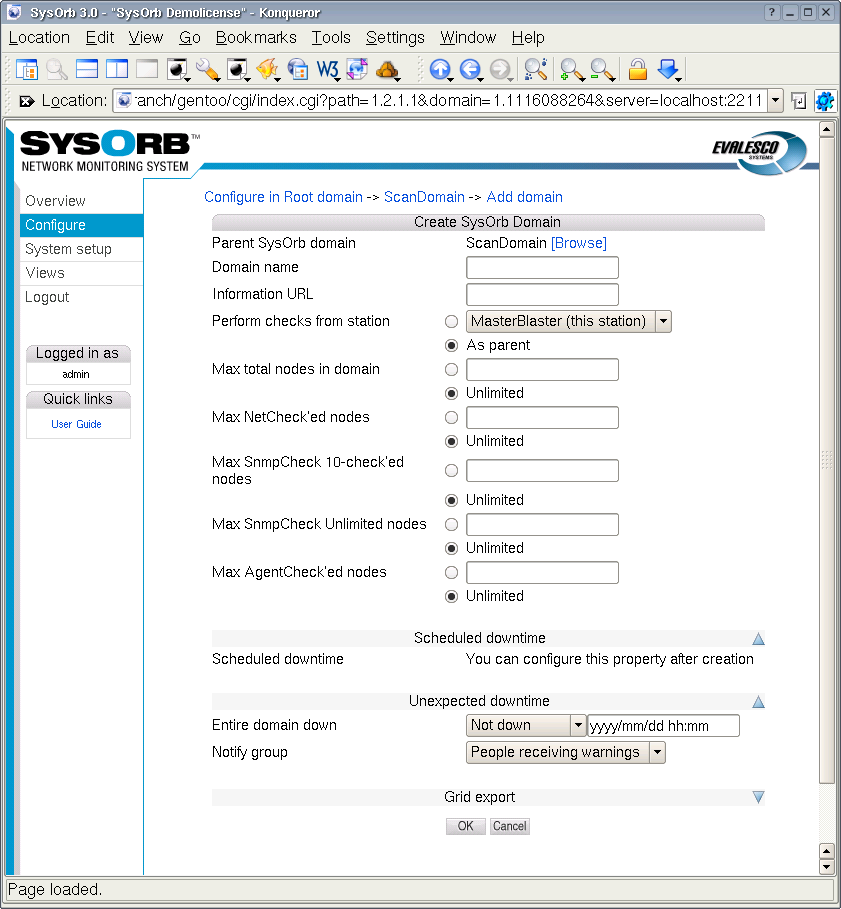
Task: Go back with the Back arrow
Action: tap(470, 70)
